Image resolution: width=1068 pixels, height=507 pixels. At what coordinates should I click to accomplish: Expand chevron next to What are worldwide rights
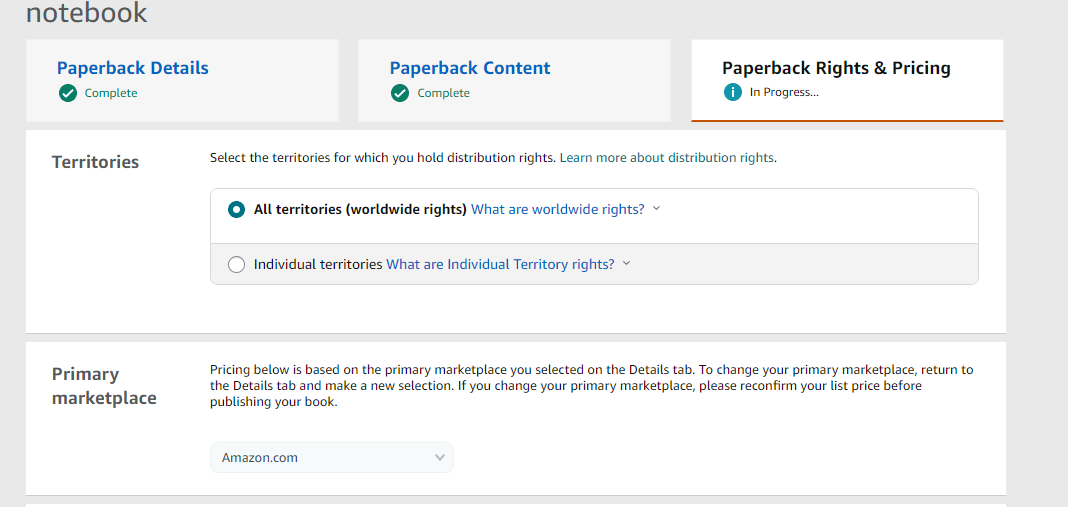pos(657,209)
